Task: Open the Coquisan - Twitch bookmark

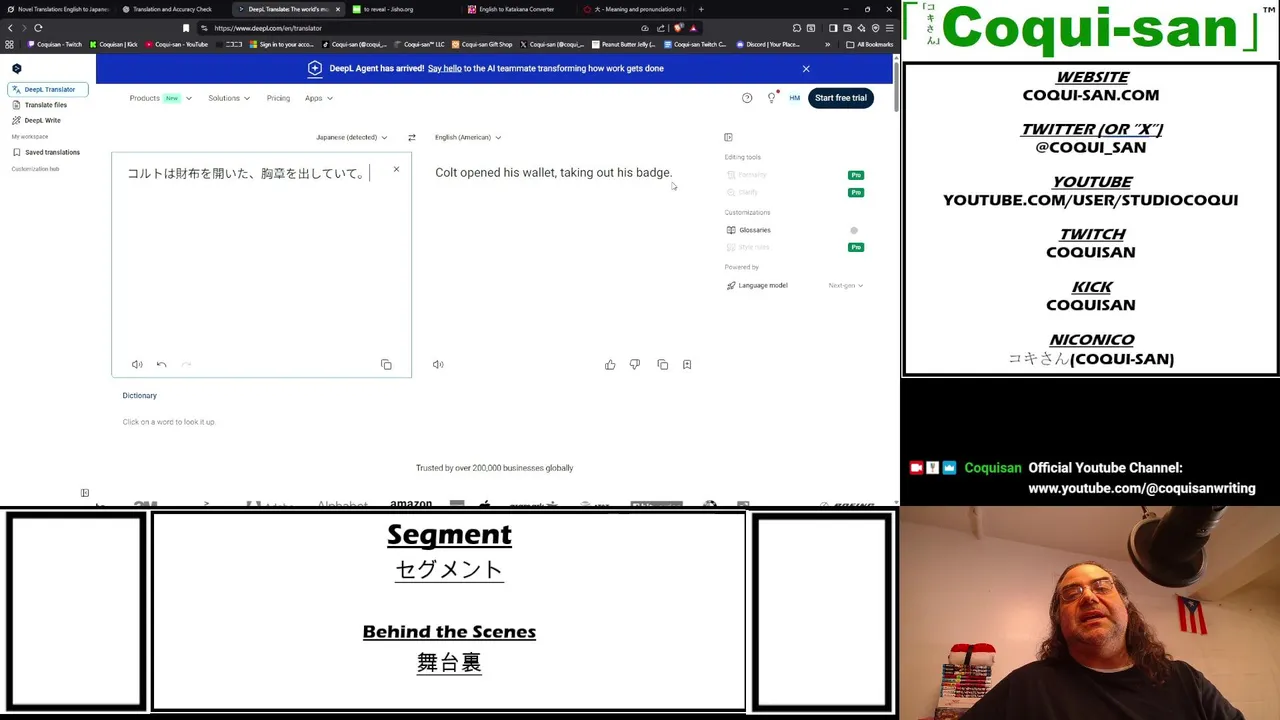Action: pos(56,44)
